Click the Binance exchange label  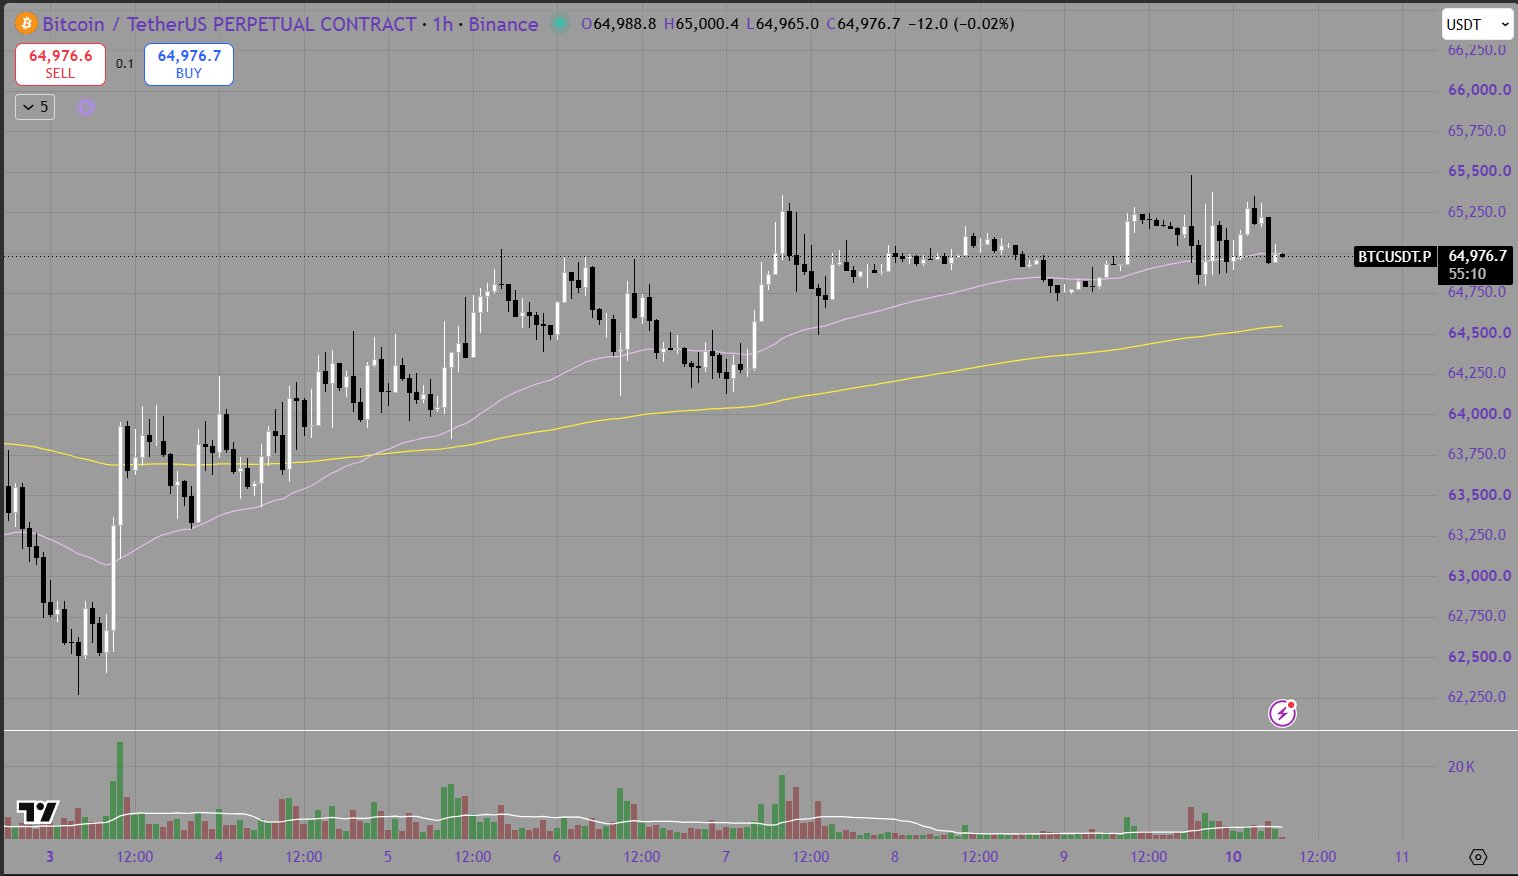pos(503,24)
